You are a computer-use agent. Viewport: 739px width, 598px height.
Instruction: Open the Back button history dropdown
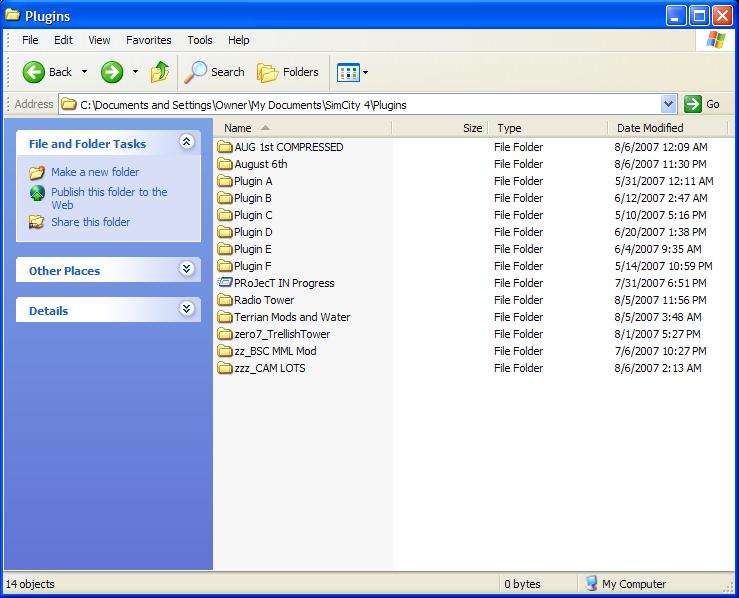[84, 72]
